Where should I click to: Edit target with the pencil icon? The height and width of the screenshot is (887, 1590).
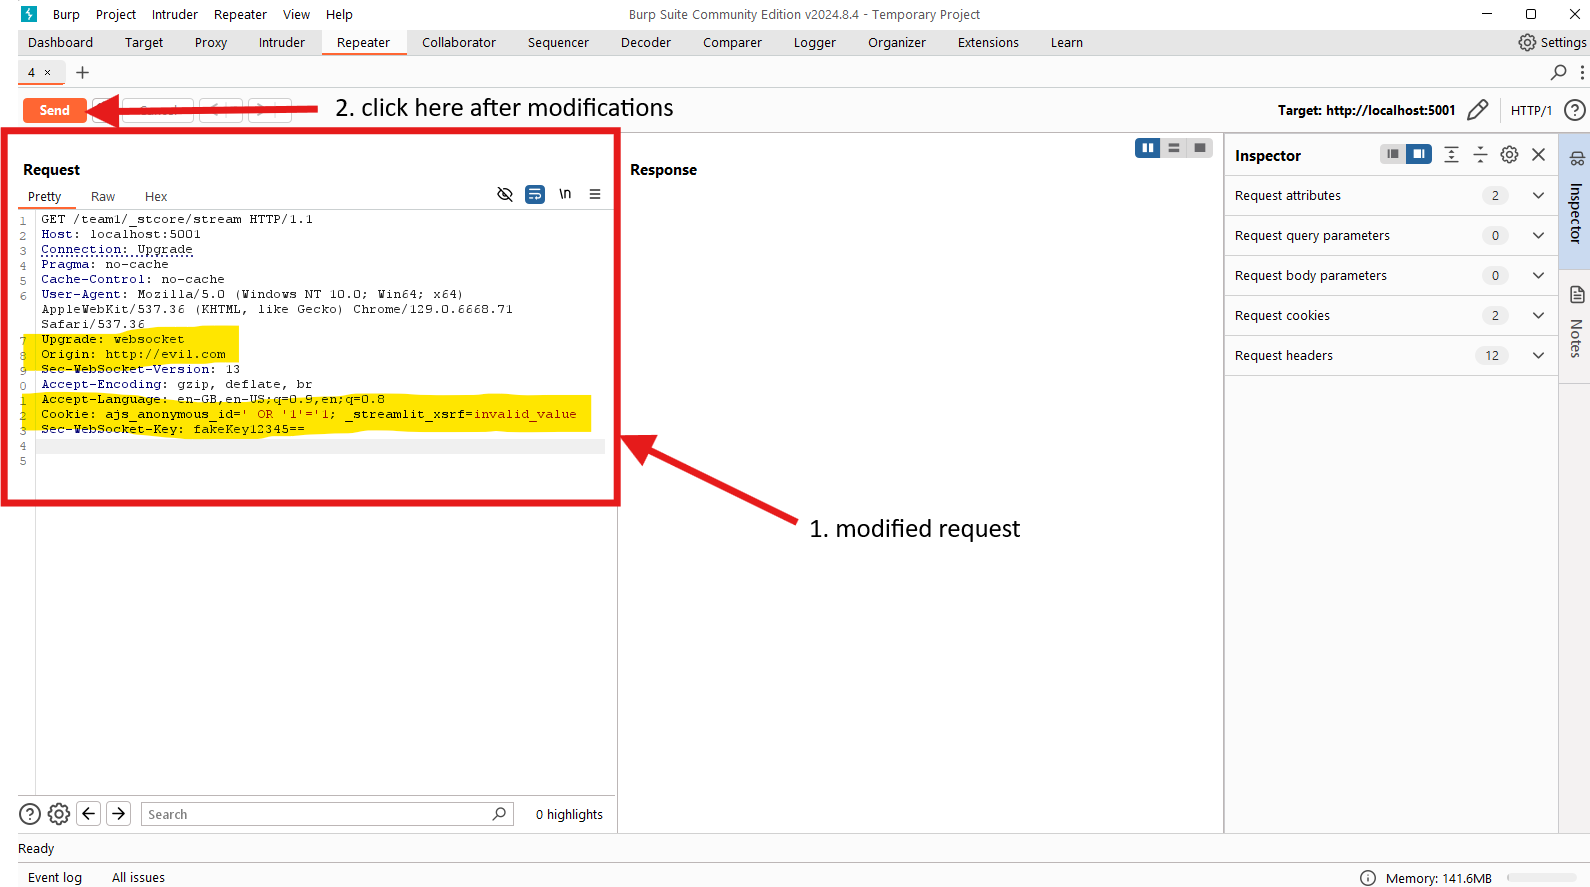pyautogui.click(x=1478, y=110)
